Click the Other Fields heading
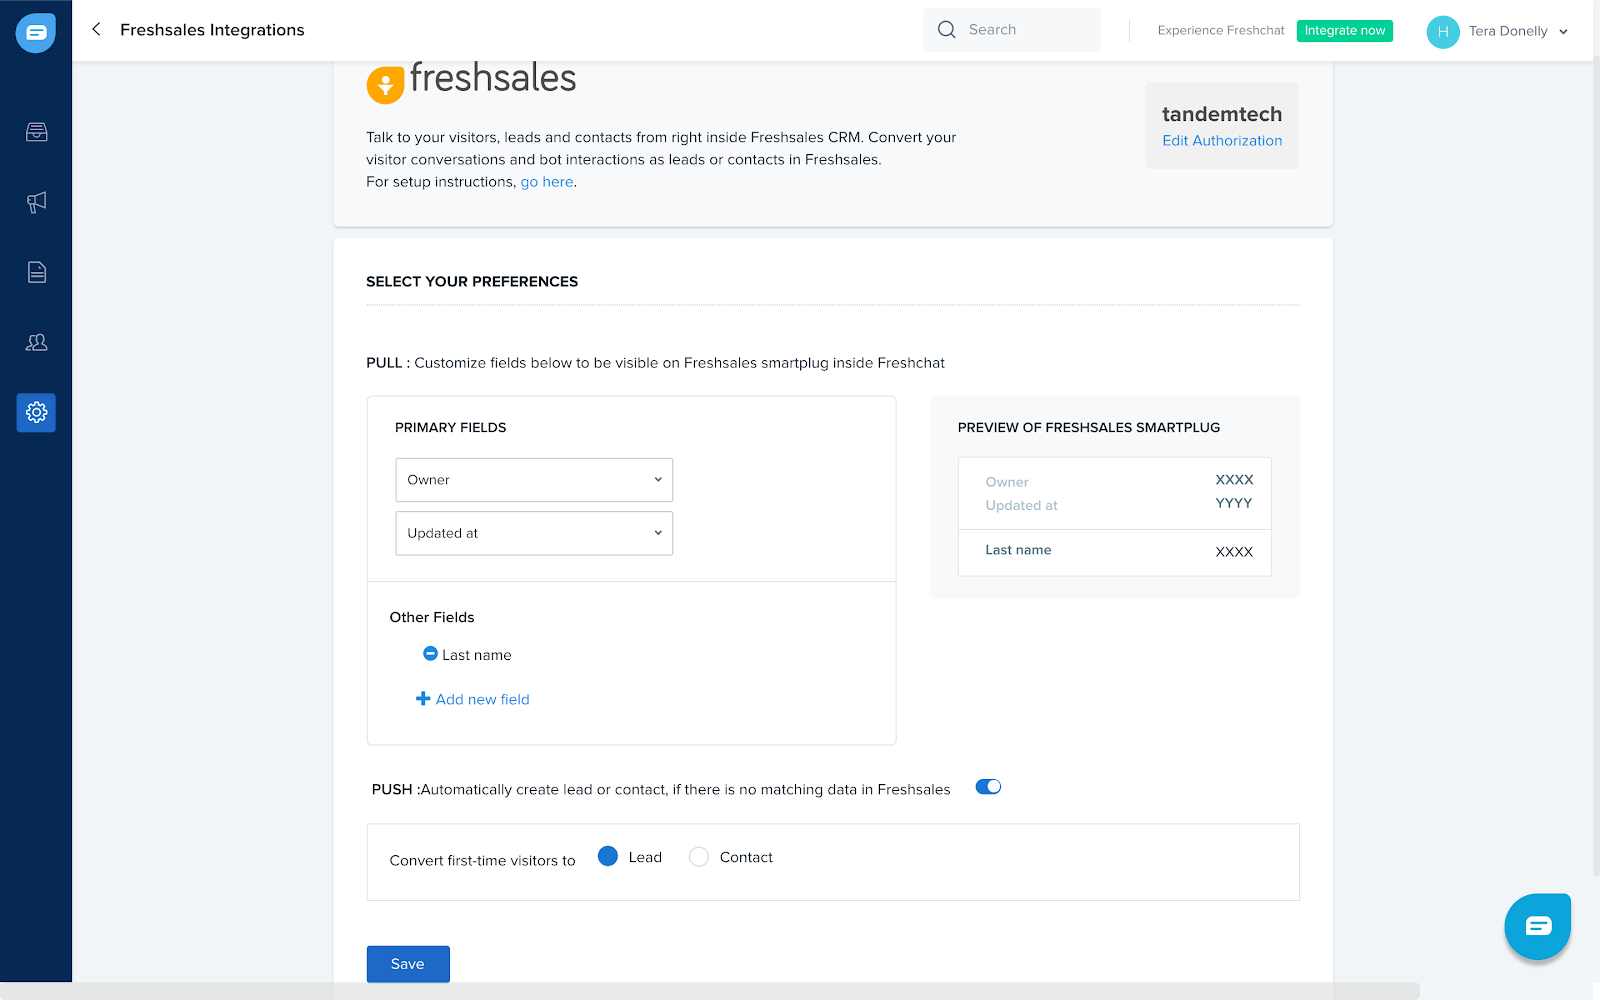This screenshot has width=1600, height=1000. point(432,618)
